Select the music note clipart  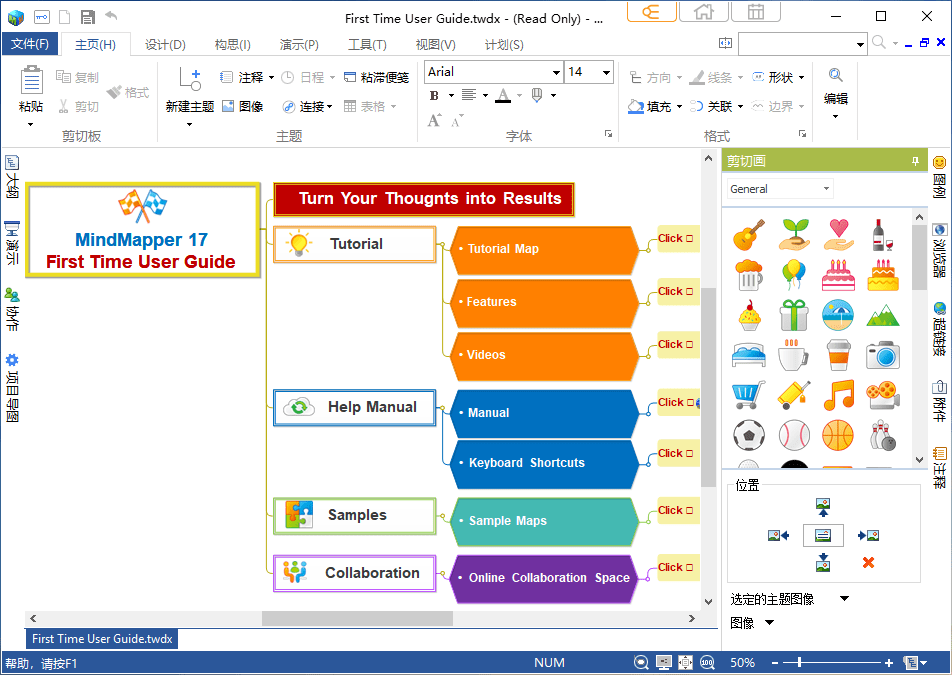point(838,395)
